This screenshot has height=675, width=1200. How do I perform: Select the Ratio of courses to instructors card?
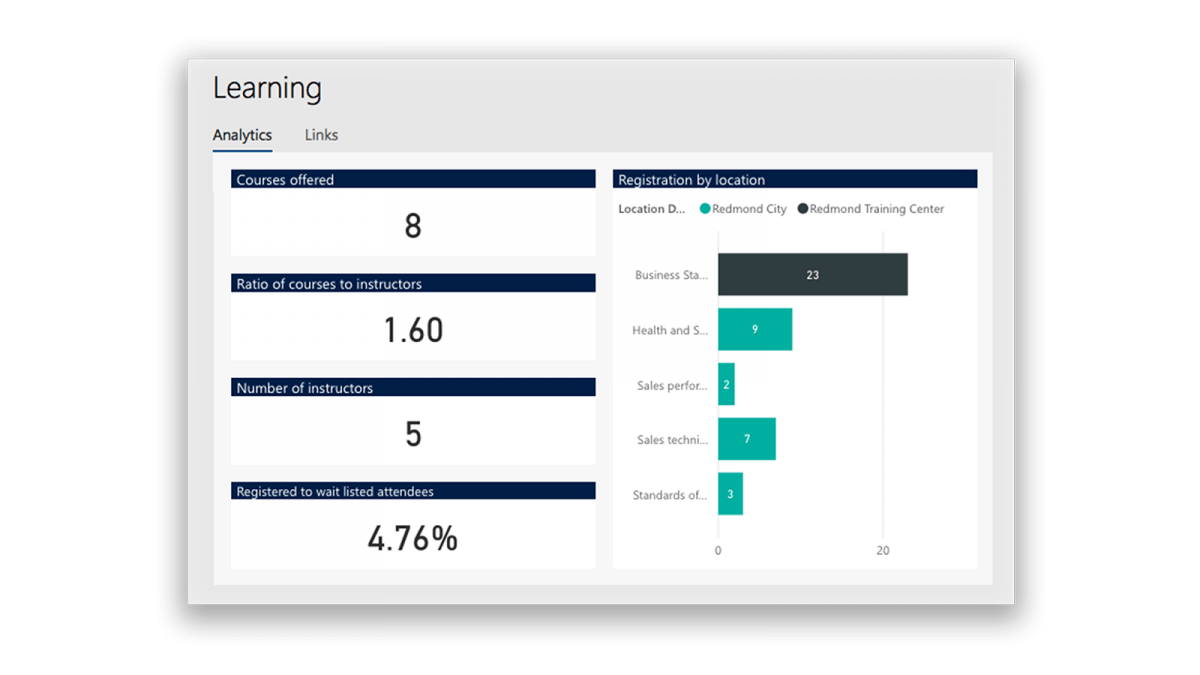coord(412,318)
